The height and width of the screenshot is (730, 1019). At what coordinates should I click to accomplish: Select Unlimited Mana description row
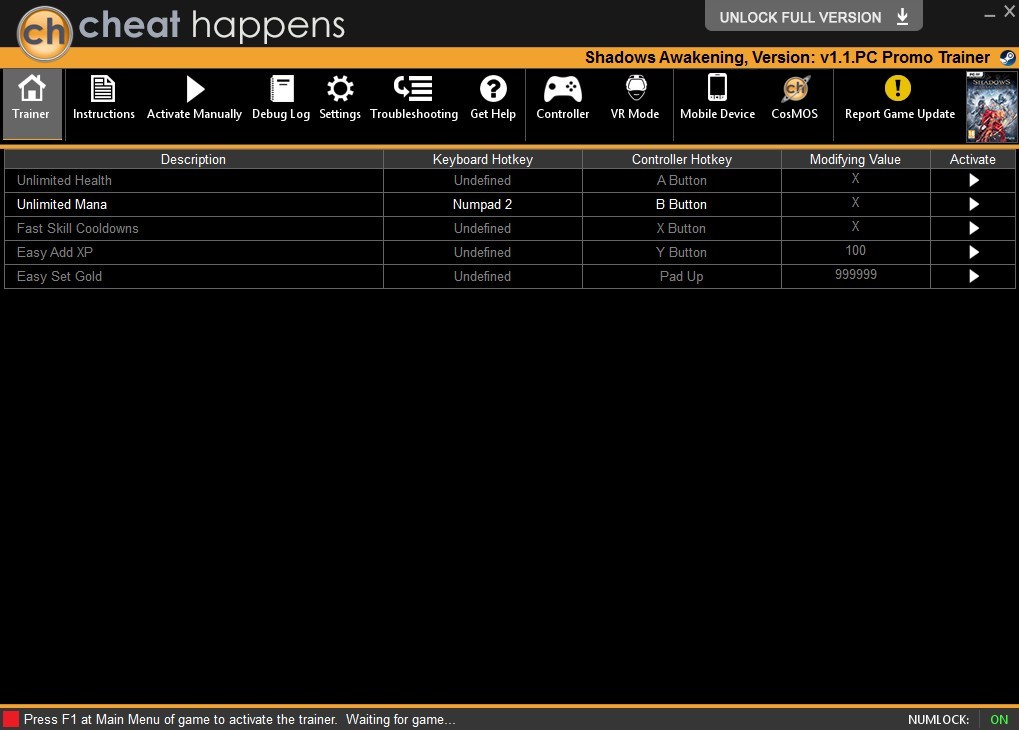(194, 205)
